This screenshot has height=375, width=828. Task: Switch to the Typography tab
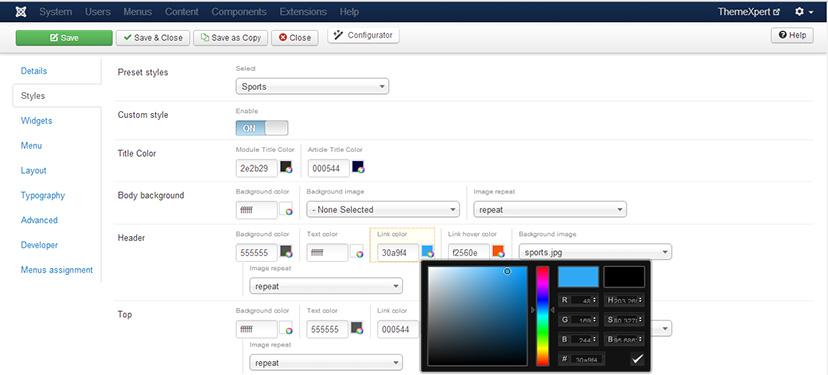pos(43,195)
